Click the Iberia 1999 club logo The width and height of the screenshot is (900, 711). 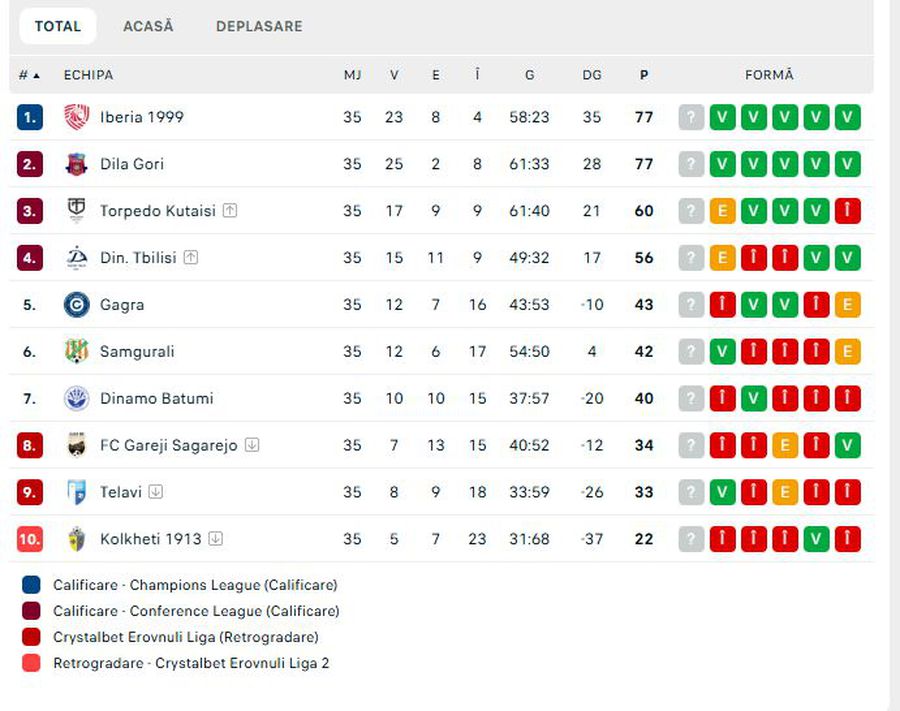point(77,117)
